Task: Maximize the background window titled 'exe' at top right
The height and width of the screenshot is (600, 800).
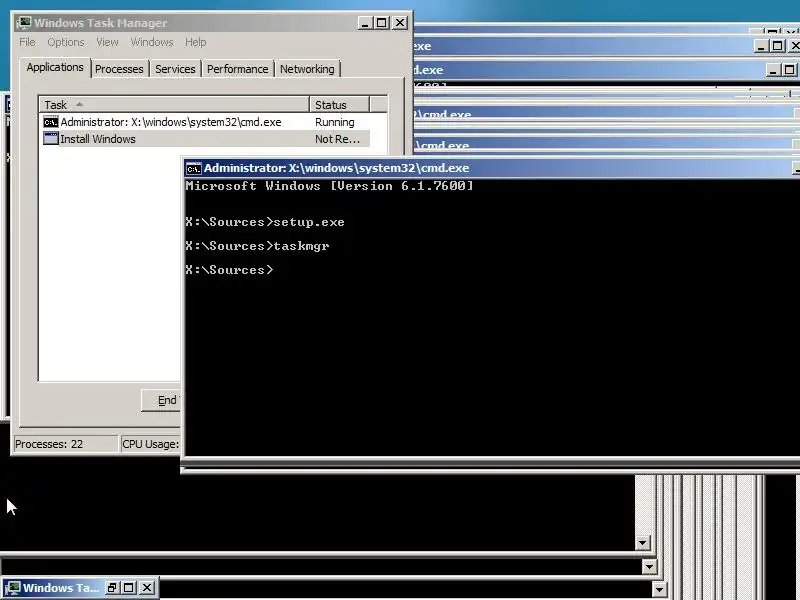Action: [x=778, y=46]
